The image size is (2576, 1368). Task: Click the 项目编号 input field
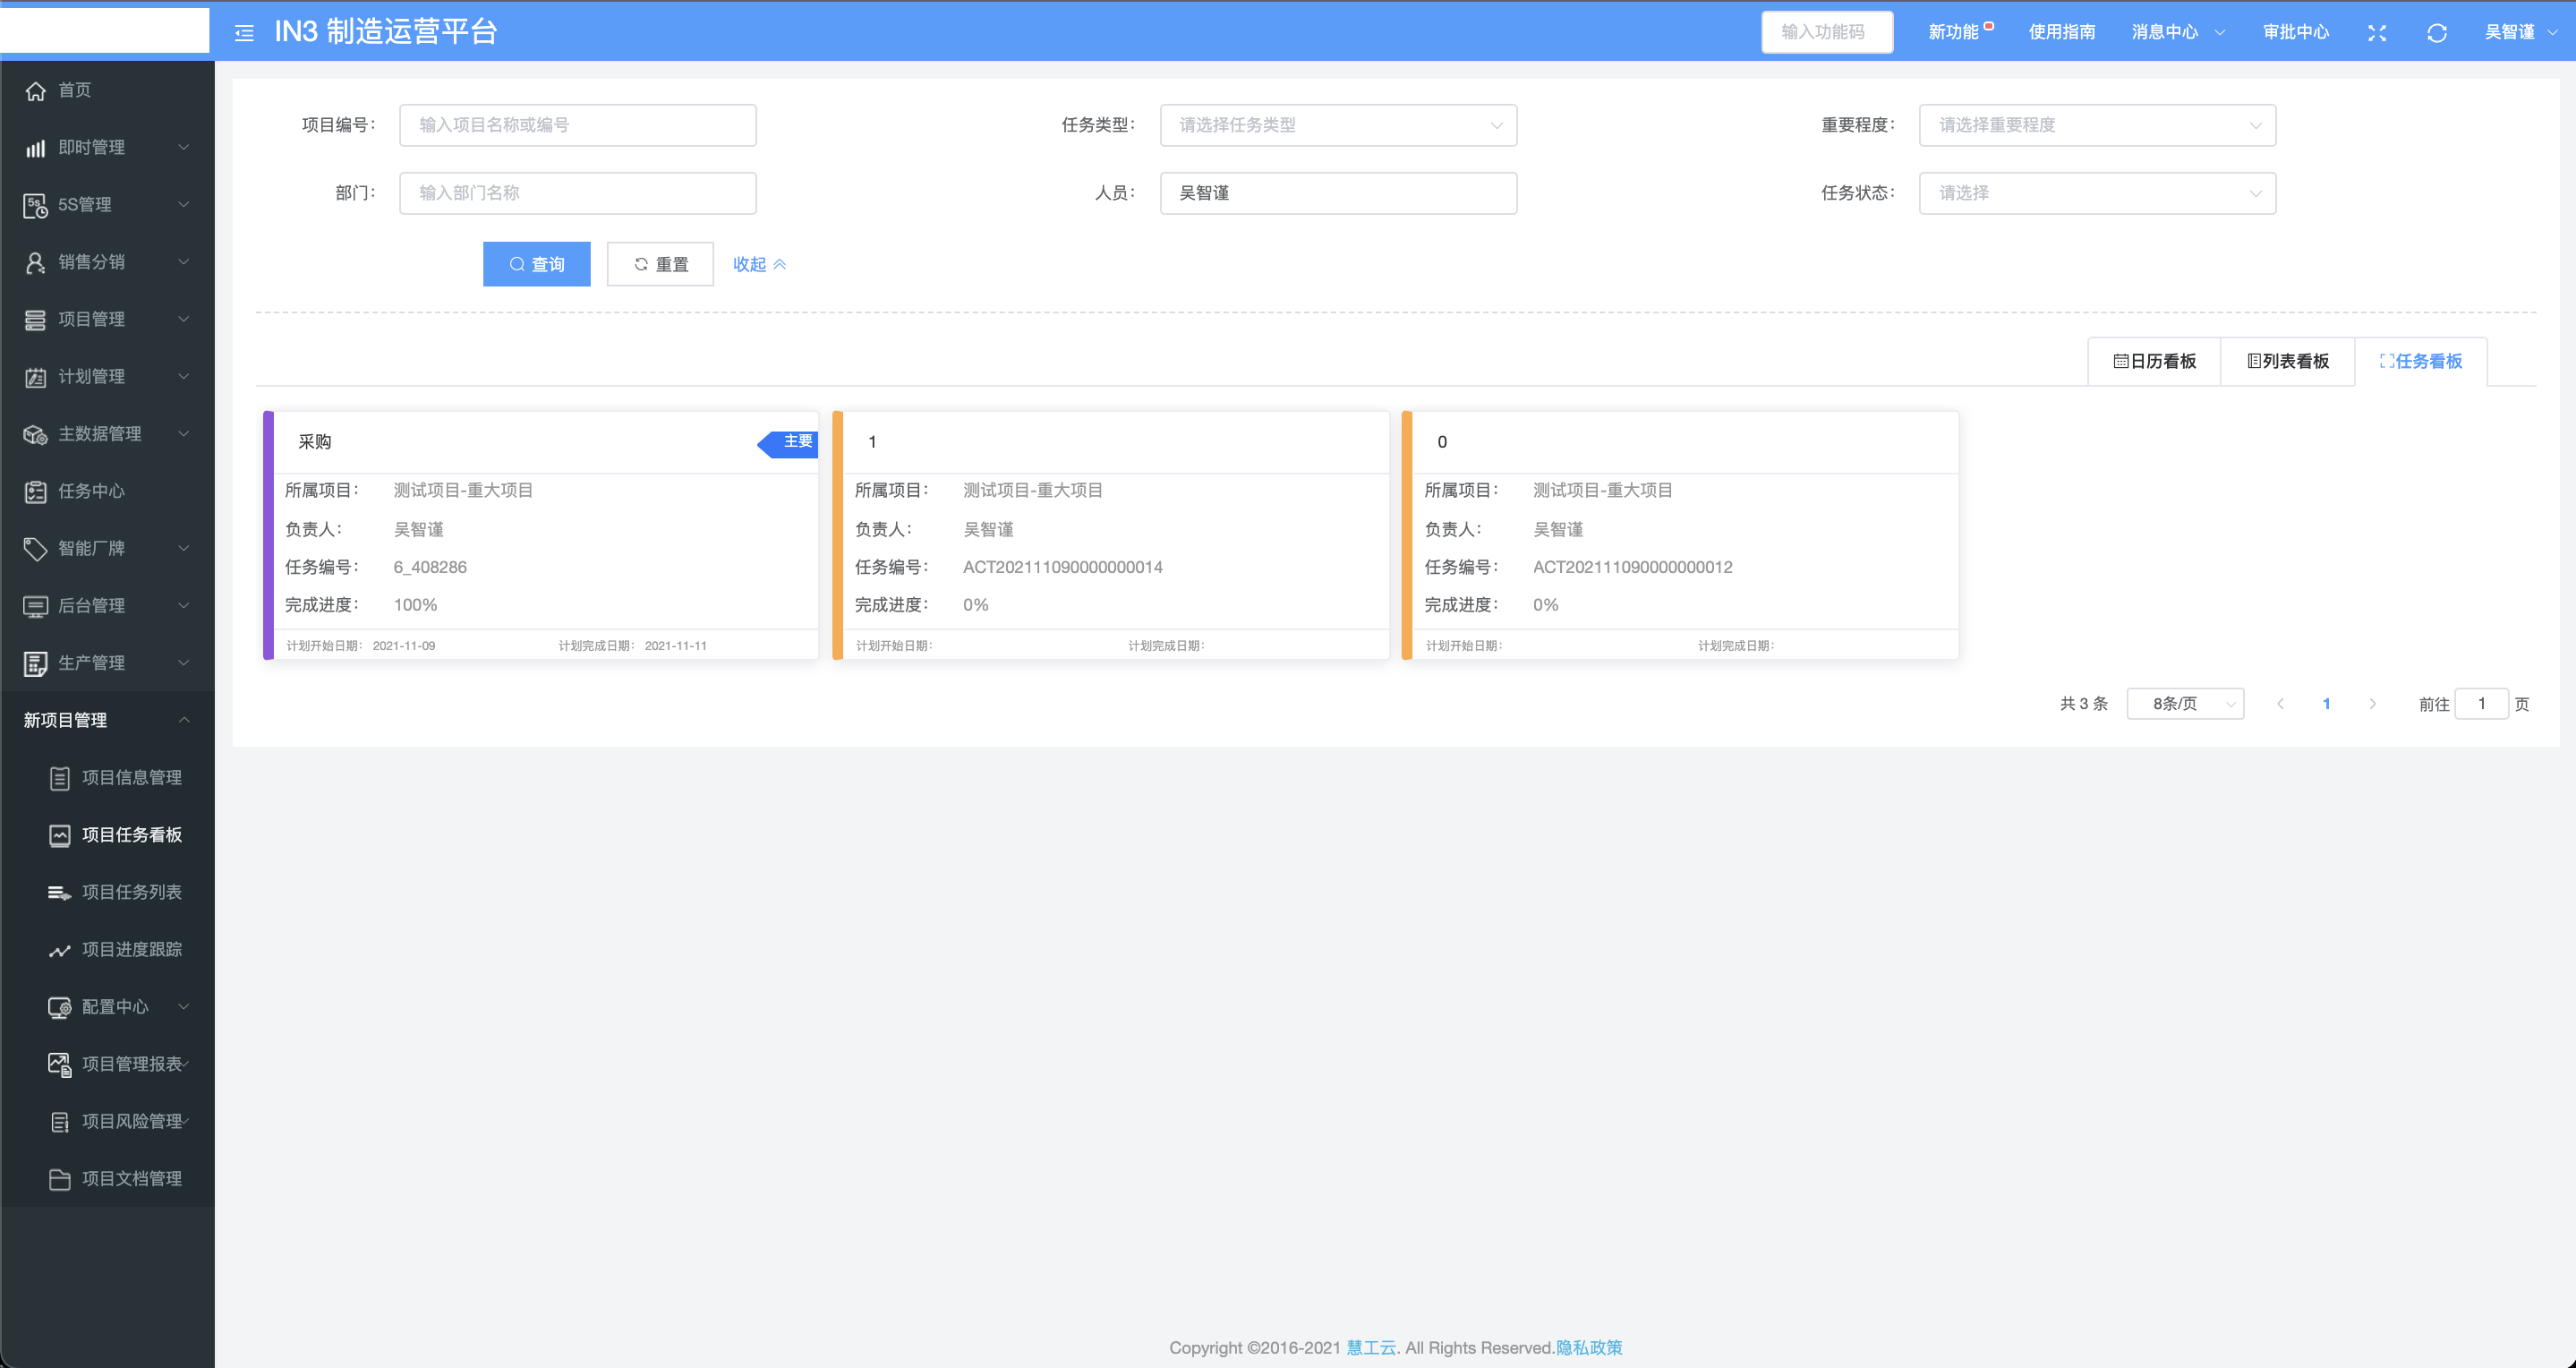pyautogui.click(x=577, y=125)
